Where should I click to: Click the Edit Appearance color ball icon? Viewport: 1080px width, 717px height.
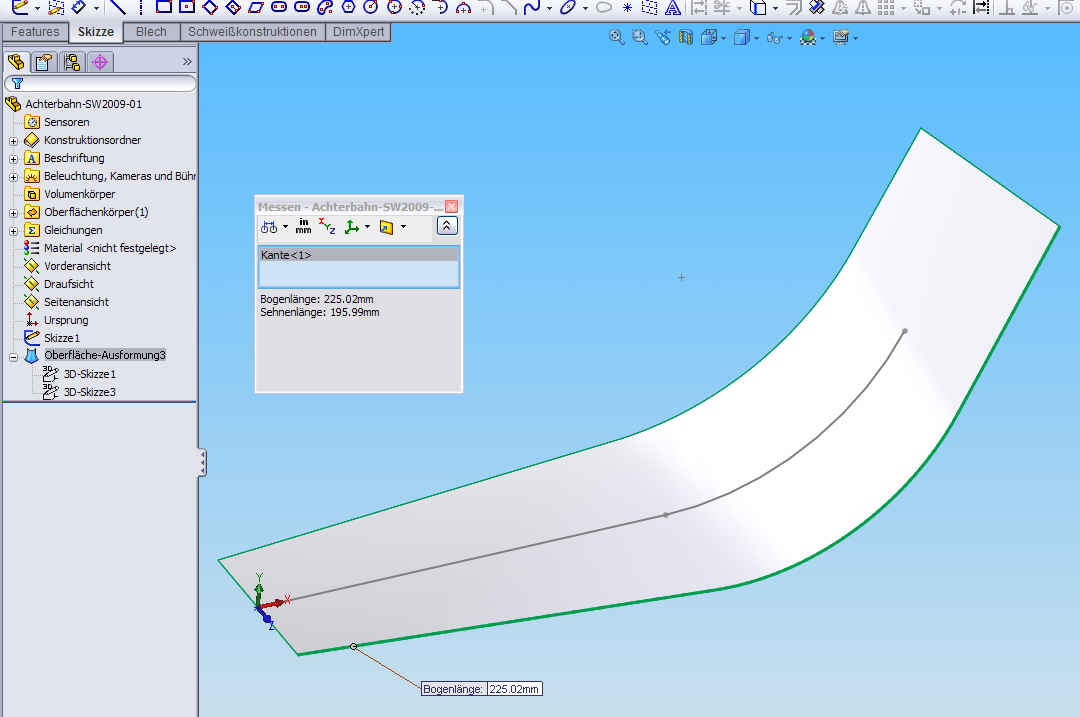point(808,37)
